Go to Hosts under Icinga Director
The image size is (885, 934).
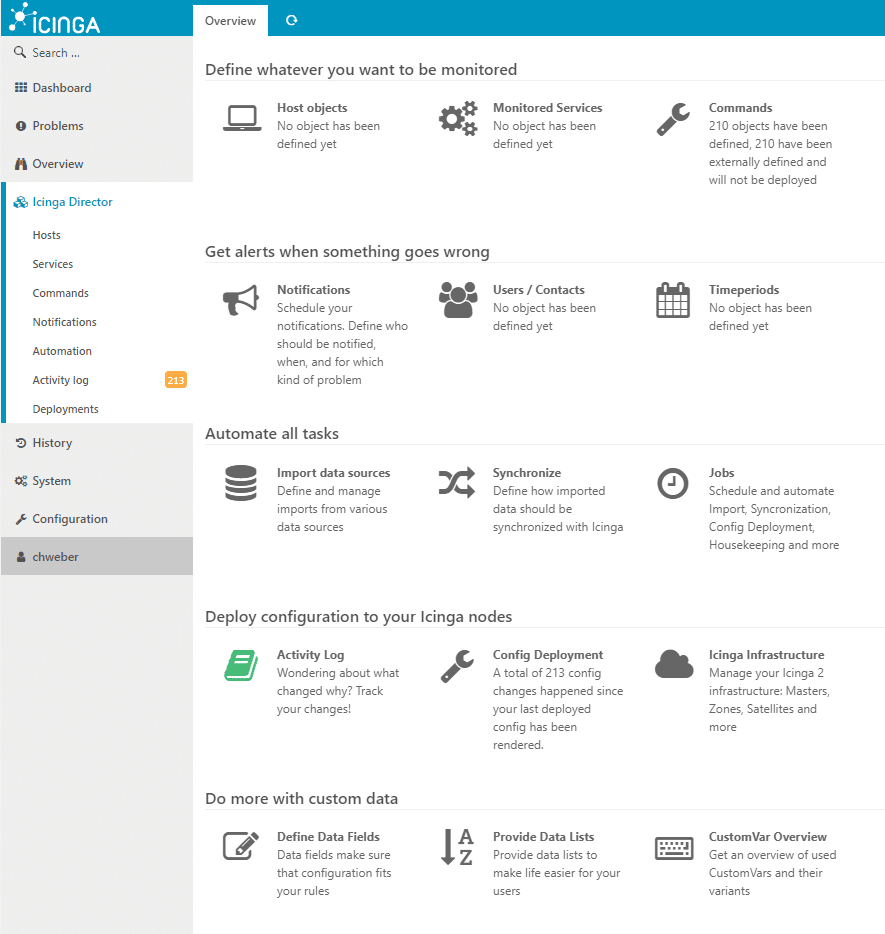click(x=46, y=235)
